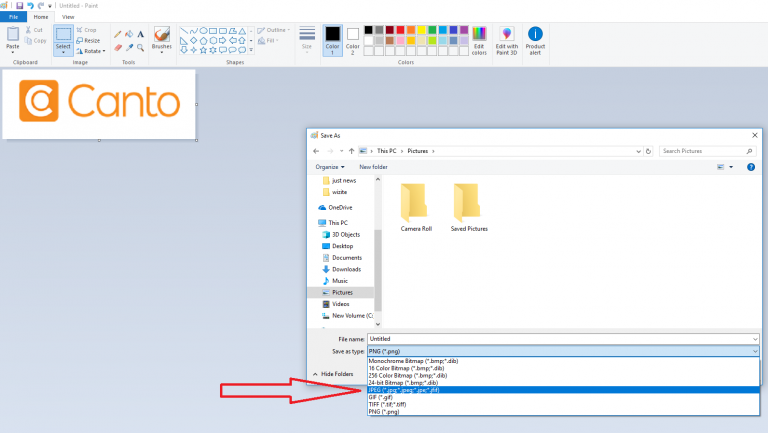Click the Edit colors icon
768x433 pixels.
coord(479,41)
